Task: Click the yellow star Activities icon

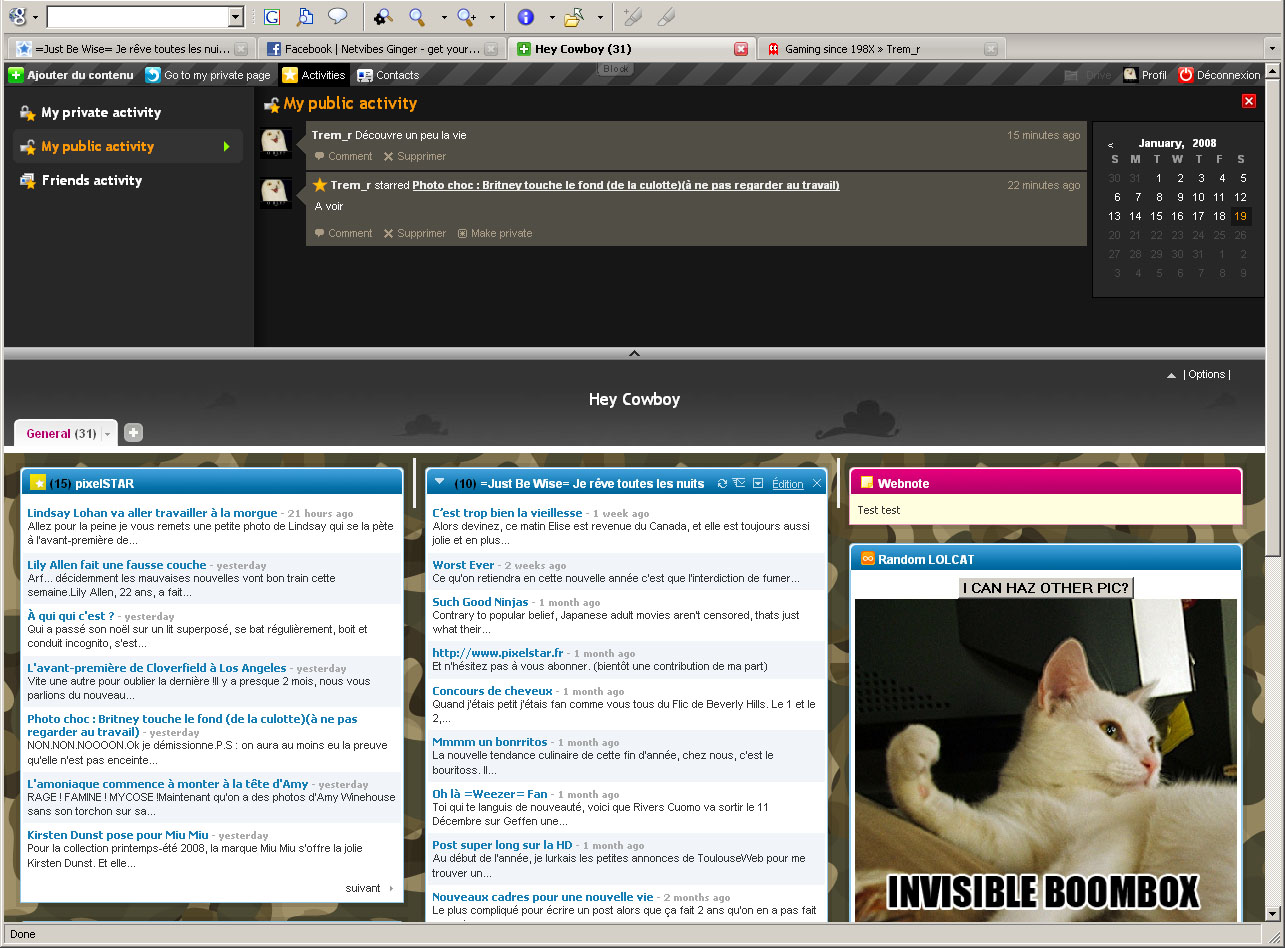Action: click(x=289, y=75)
